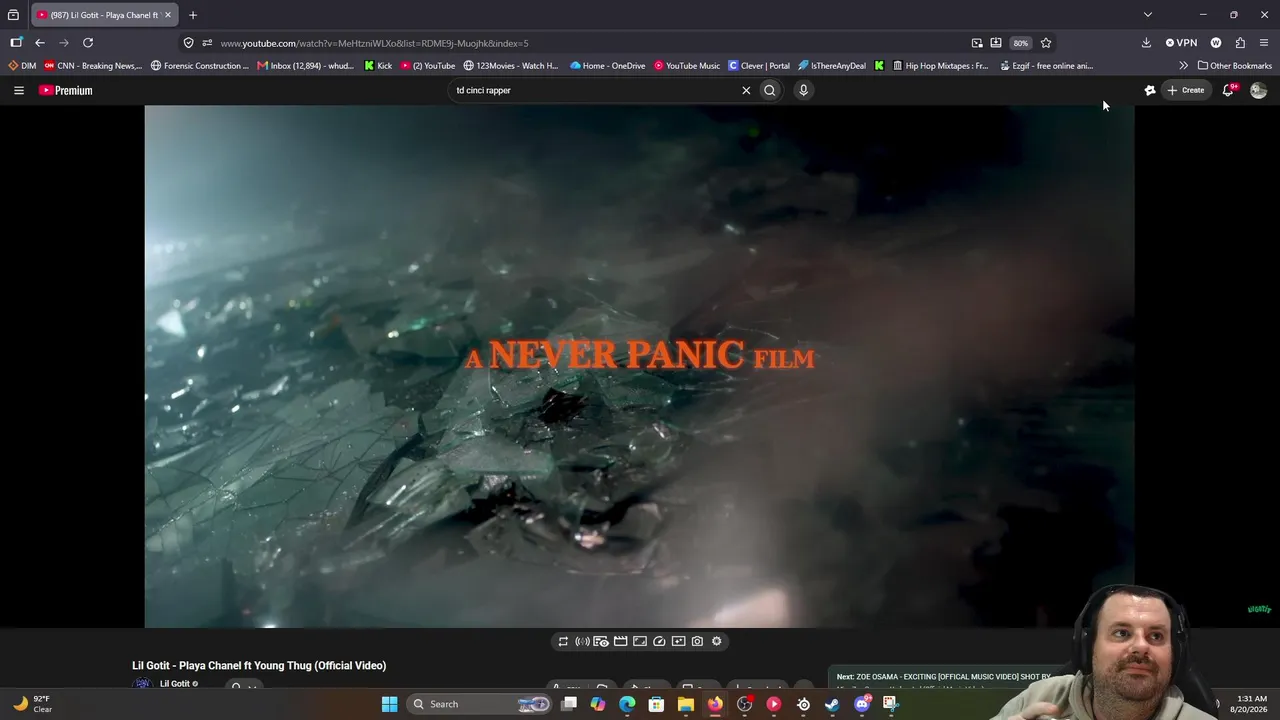The image size is (1280, 720).
Task: Open the YouTube guide hamburger menu
Action: point(18,90)
